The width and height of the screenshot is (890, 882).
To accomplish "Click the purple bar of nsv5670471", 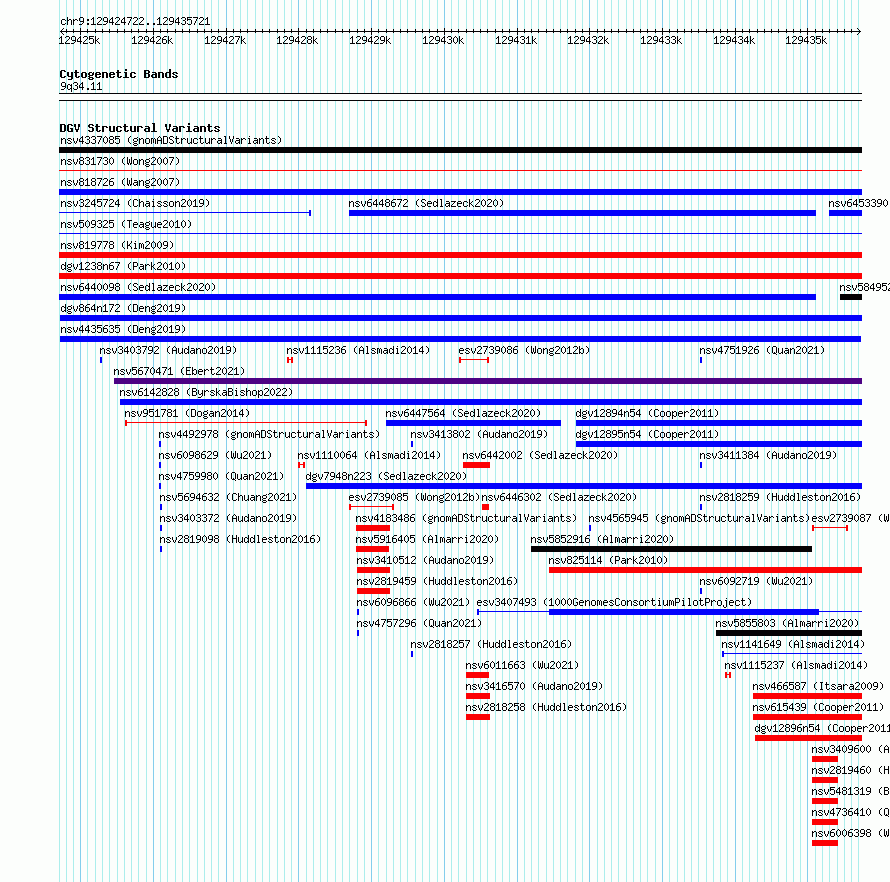I will [x=488, y=381].
